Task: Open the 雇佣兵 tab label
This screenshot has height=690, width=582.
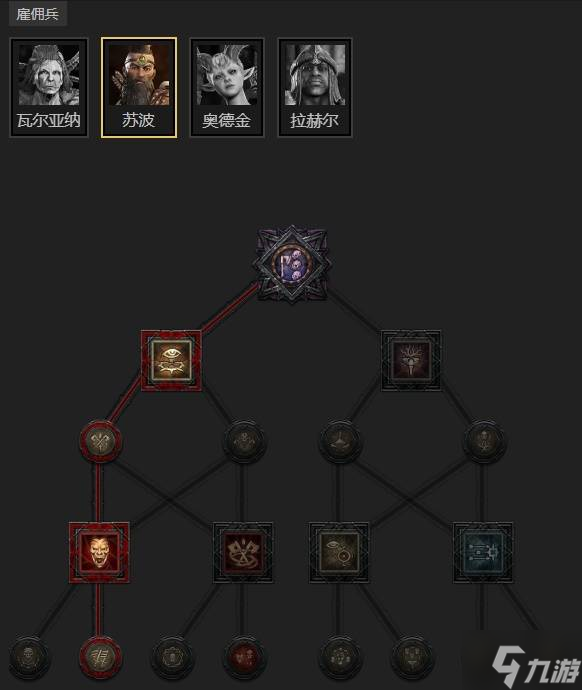Action: 37,14
